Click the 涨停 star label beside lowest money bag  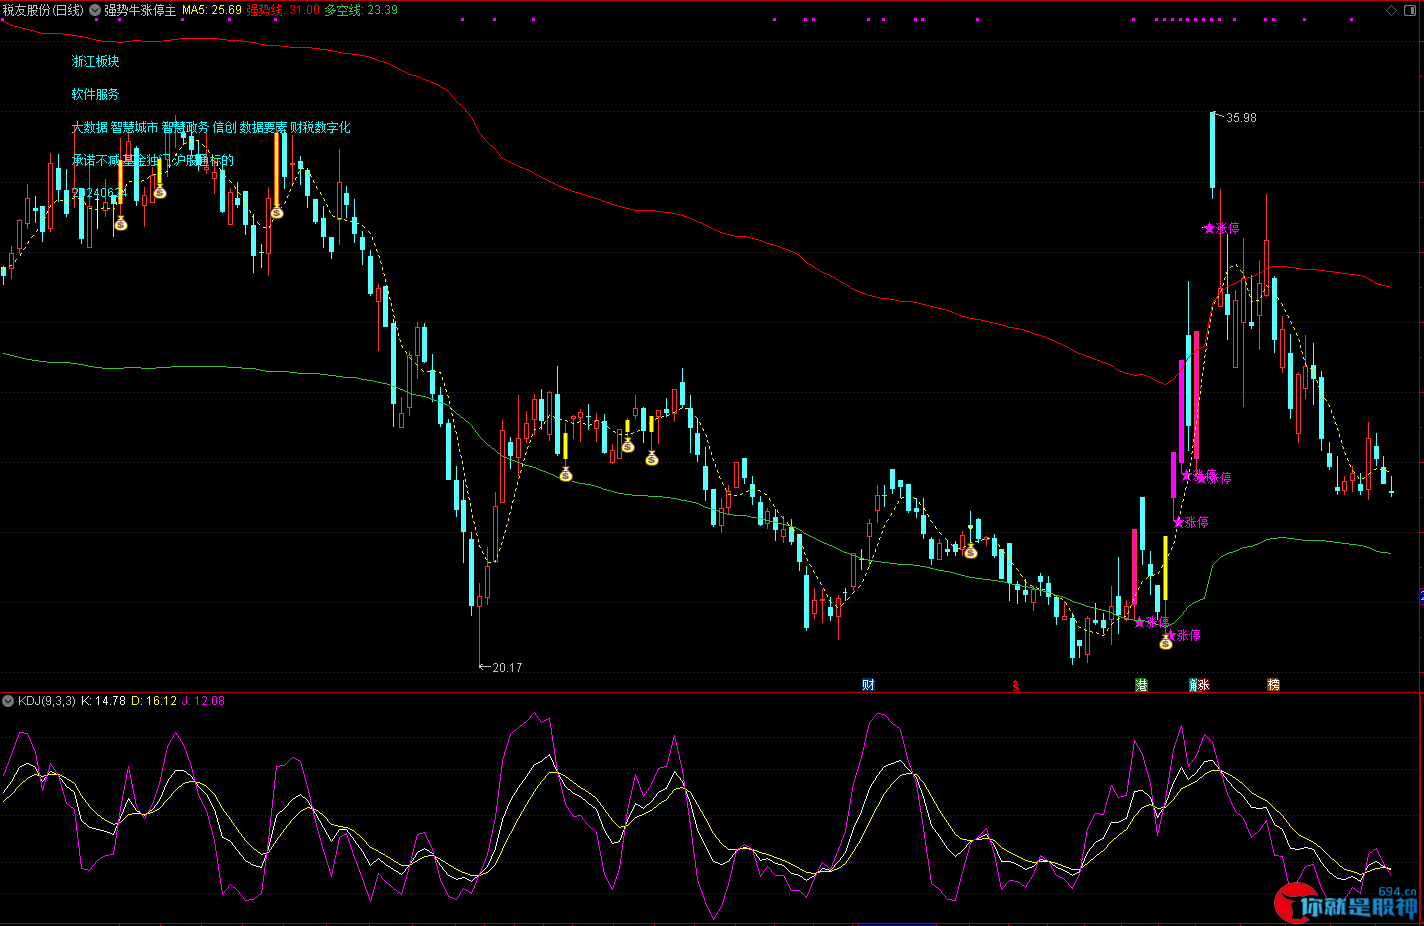(x=1183, y=635)
